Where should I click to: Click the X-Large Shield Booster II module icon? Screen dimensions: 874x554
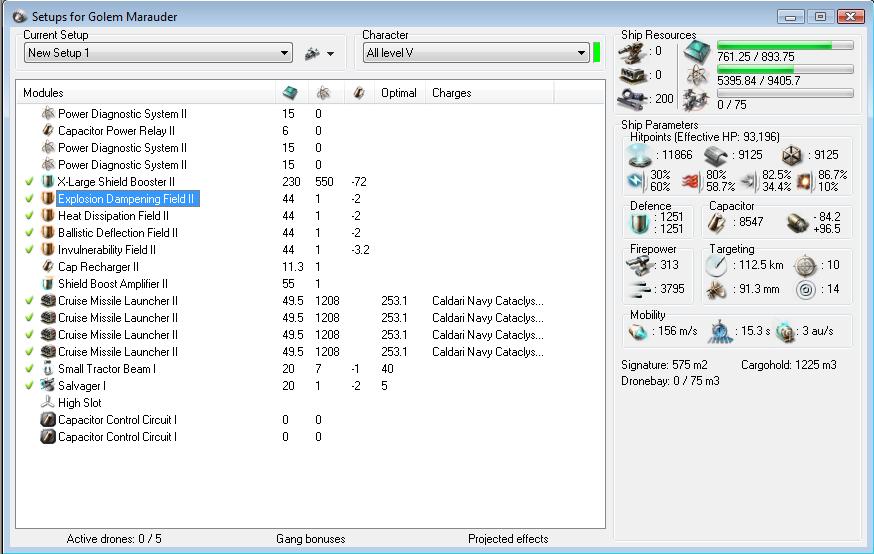[48, 182]
